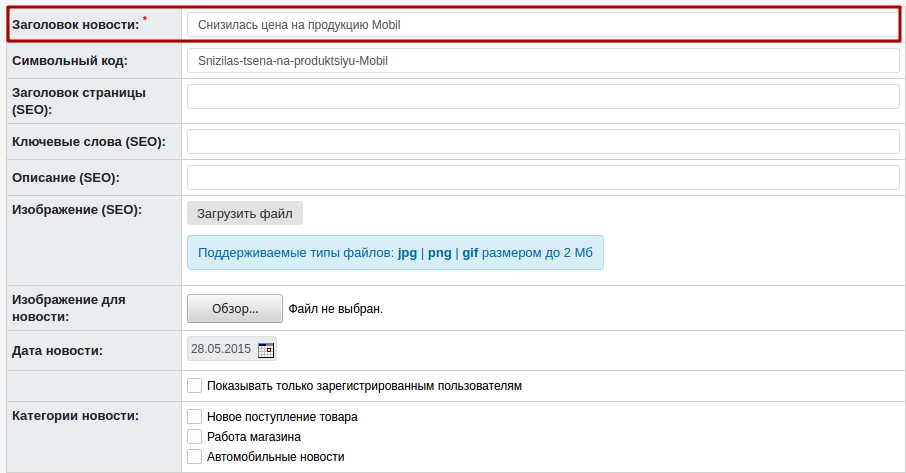Click the 'Категории новости:' label

point(75,416)
